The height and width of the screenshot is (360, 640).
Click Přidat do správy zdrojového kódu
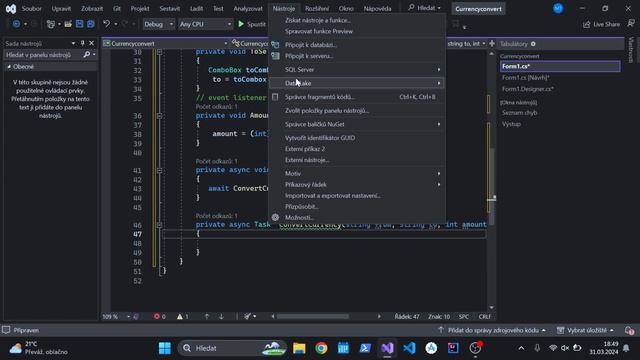[493, 330]
